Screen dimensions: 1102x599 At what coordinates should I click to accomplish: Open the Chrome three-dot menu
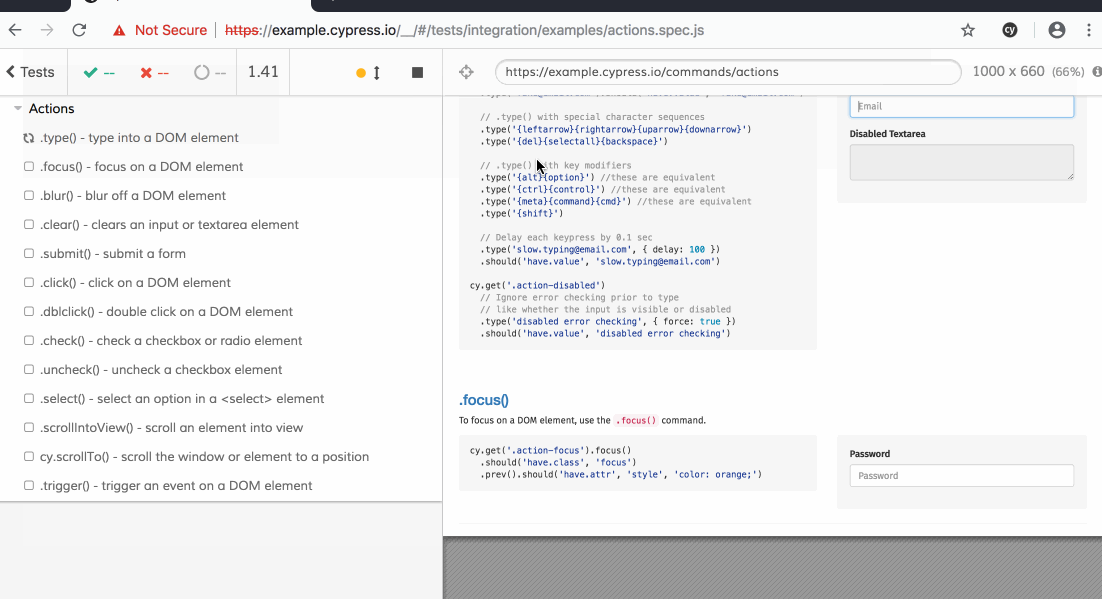tap(1089, 30)
